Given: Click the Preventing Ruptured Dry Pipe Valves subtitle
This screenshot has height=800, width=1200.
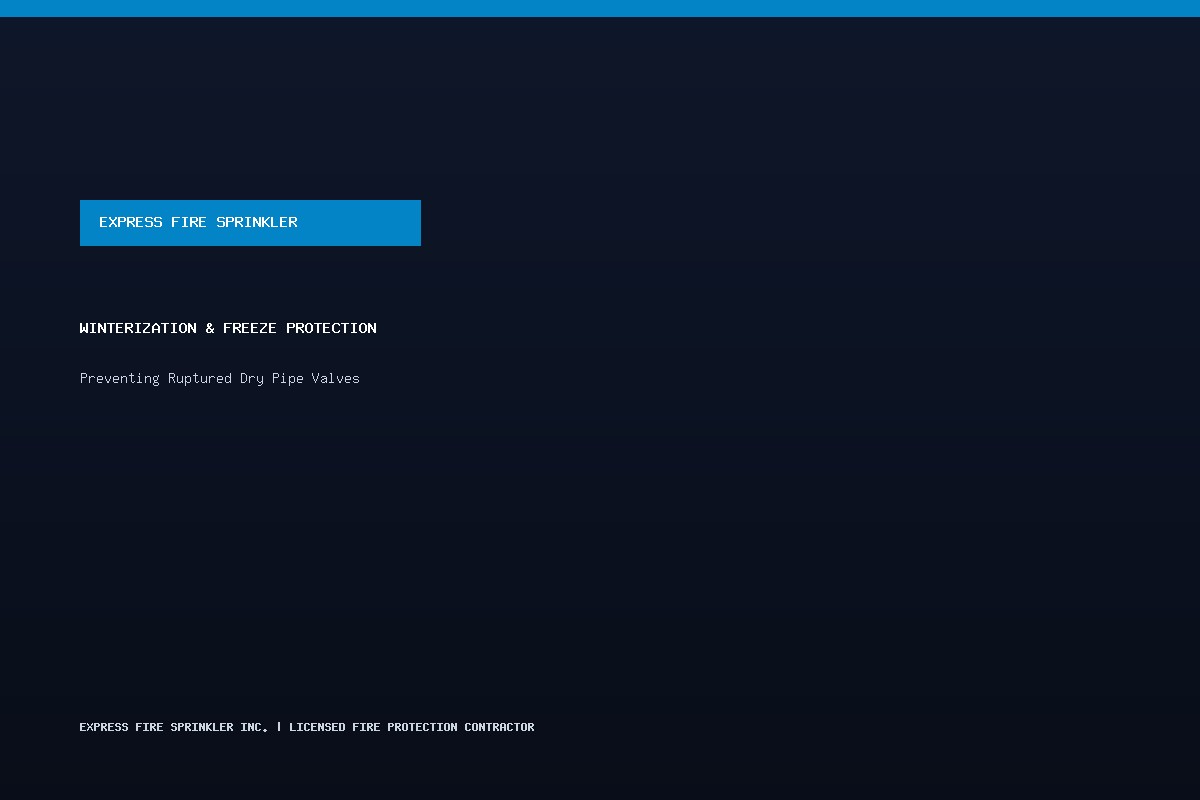Looking at the screenshot, I should pos(220,378).
